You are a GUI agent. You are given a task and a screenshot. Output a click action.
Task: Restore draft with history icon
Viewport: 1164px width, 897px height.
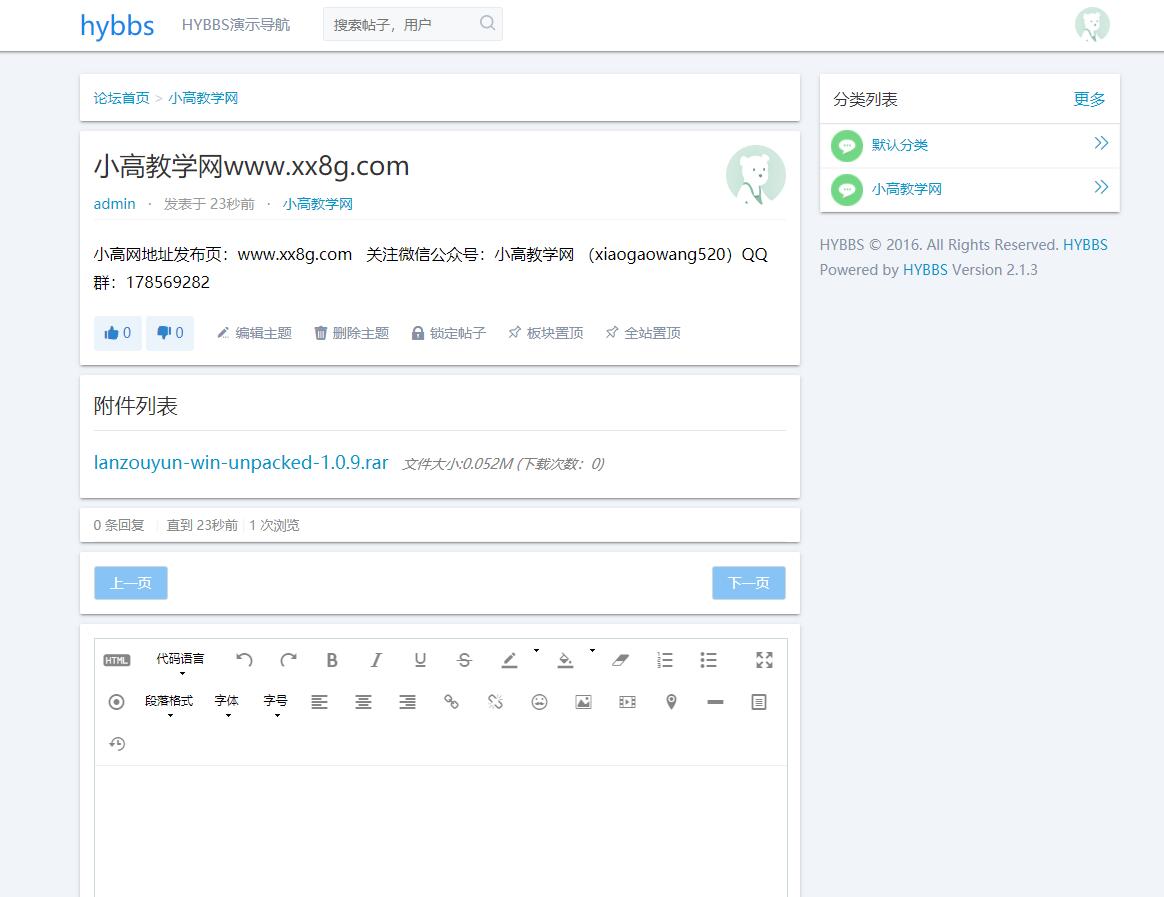click(x=117, y=743)
